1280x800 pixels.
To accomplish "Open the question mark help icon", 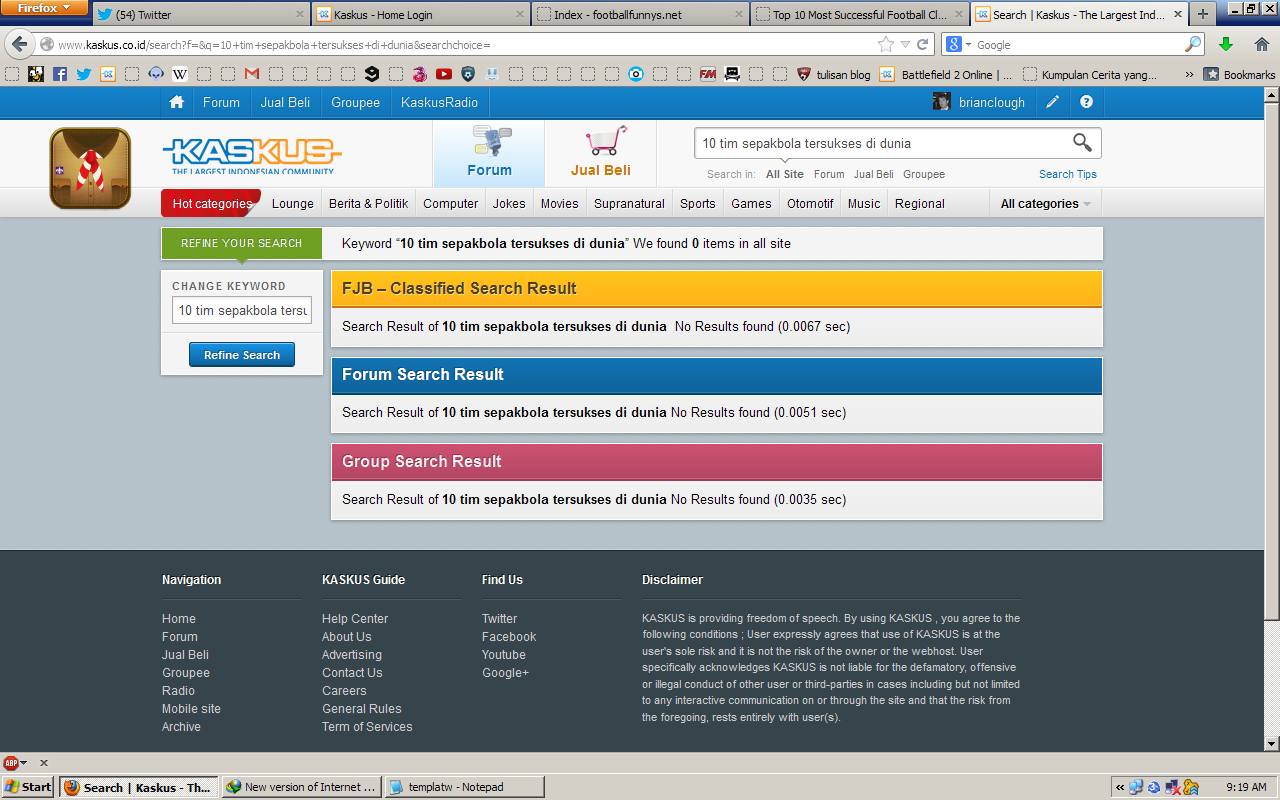I will 1086,102.
